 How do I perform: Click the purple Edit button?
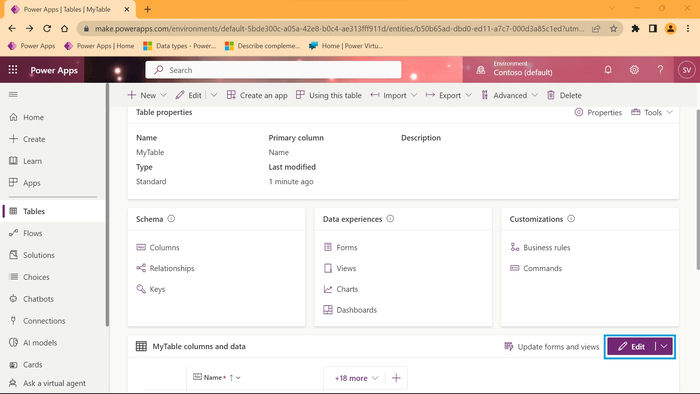[631, 346]
